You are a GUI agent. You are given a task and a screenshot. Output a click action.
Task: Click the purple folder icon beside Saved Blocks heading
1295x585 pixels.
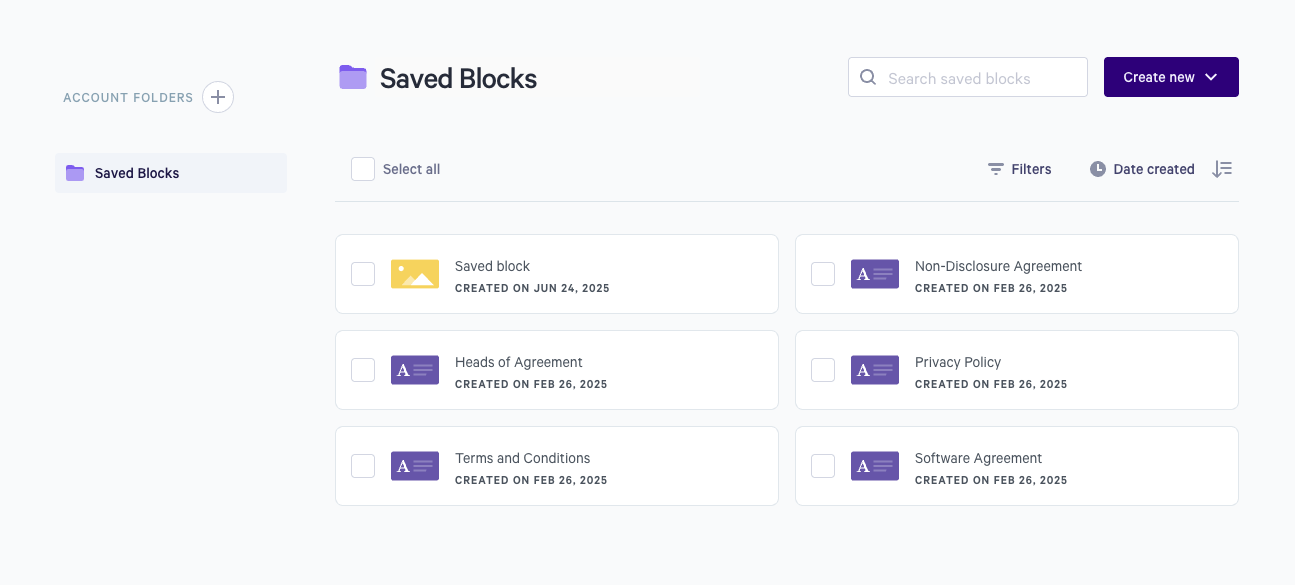[353, 77]
